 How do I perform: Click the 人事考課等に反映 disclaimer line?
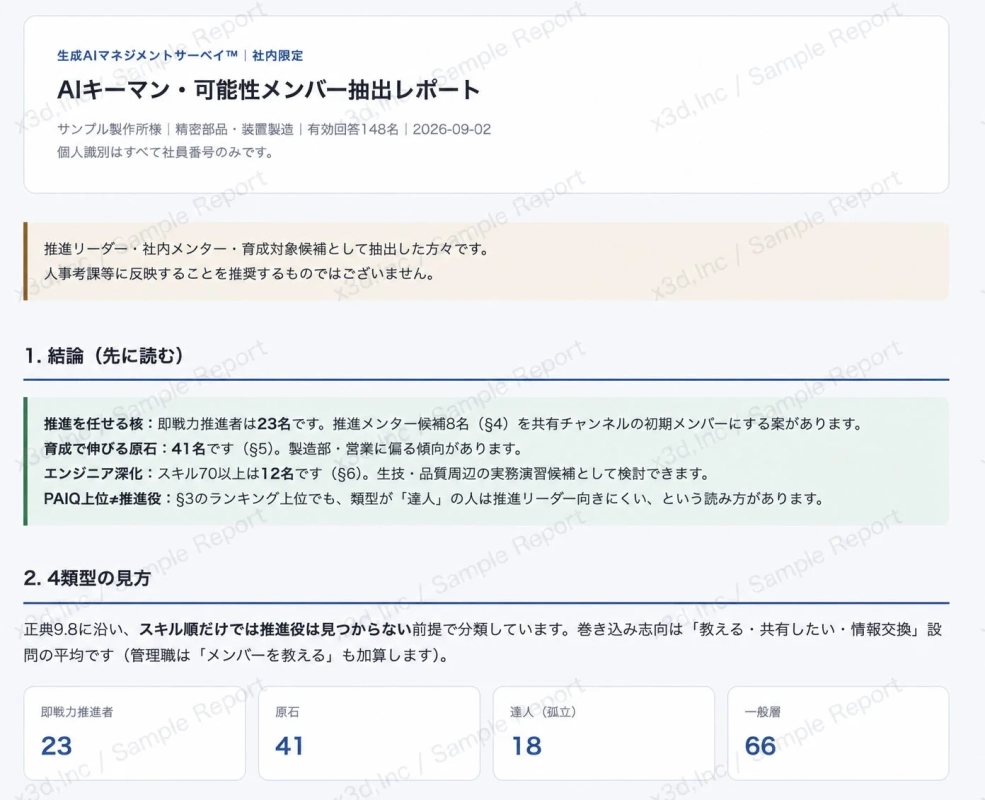tap(239, 274)
